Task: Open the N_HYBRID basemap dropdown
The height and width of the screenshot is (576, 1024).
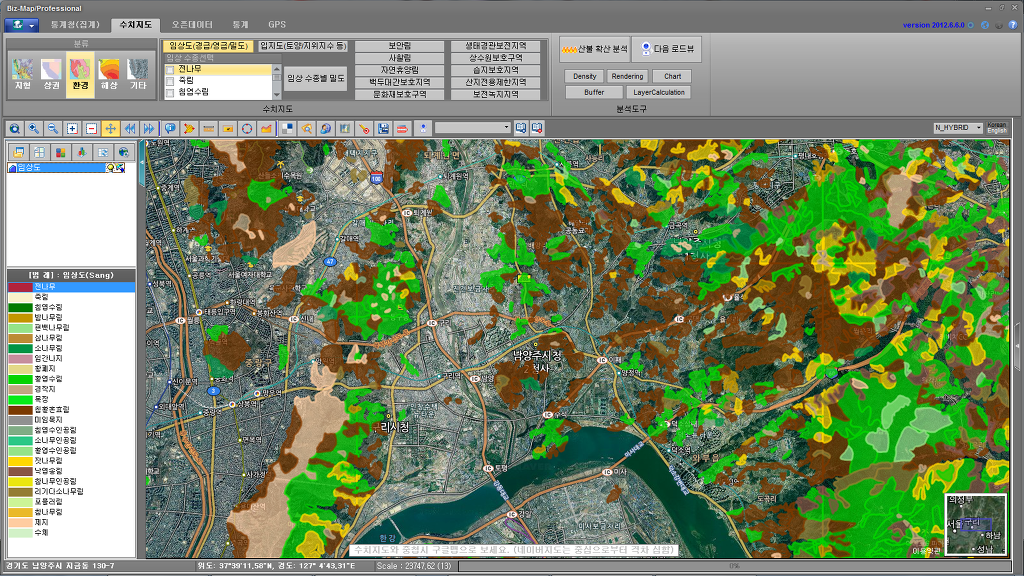Action: (x=957, y=128)
